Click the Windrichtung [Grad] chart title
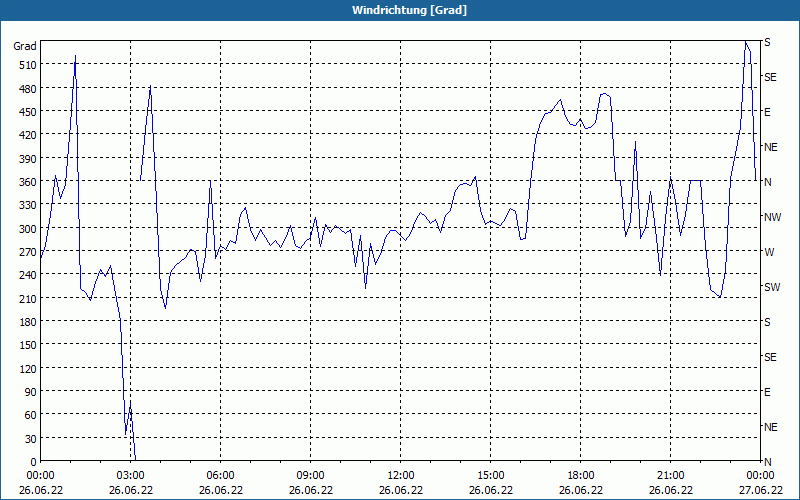800x500 pixels. coord(409,10)
